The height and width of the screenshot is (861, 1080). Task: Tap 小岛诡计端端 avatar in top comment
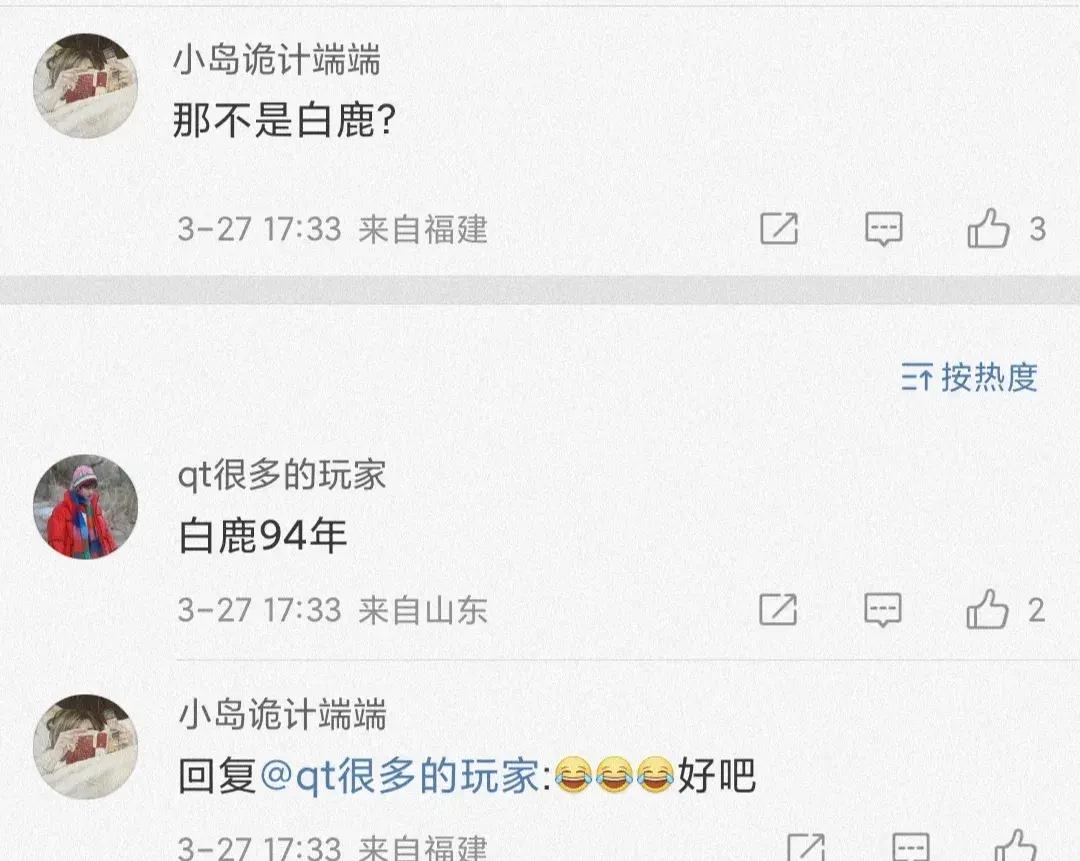(85, 86)
